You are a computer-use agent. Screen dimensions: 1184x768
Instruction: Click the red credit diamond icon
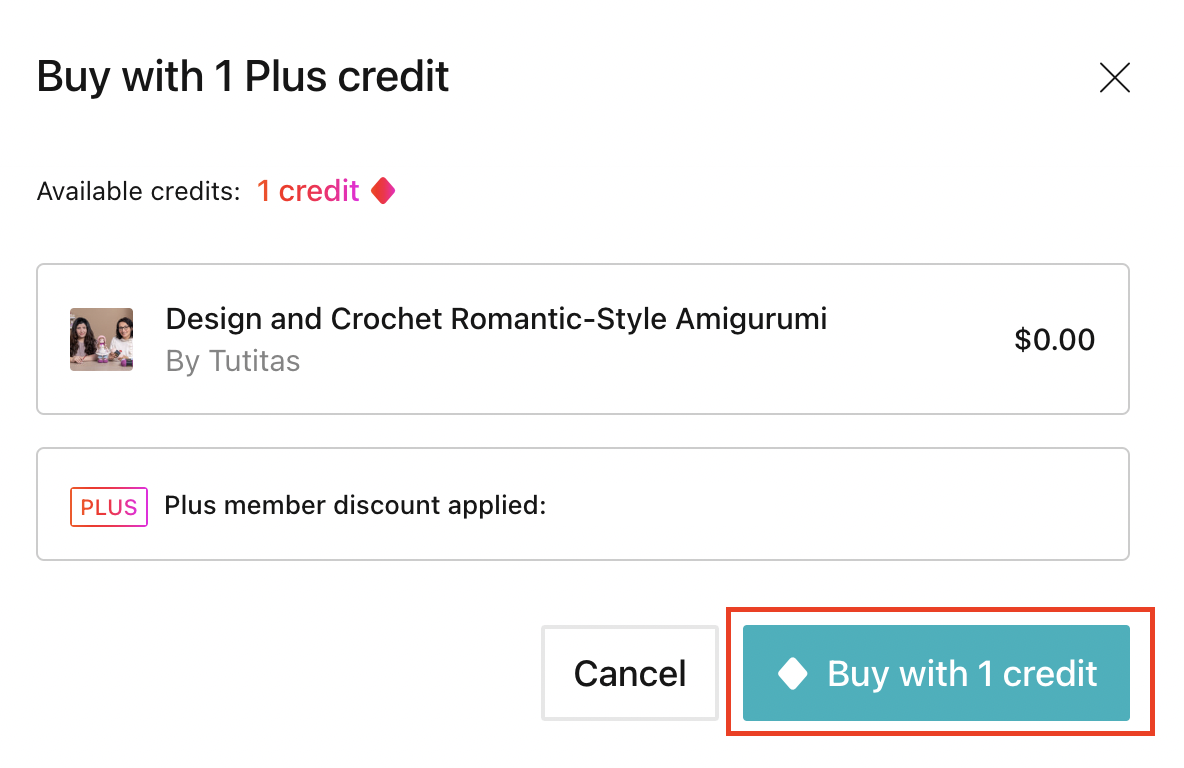[383, 191]
